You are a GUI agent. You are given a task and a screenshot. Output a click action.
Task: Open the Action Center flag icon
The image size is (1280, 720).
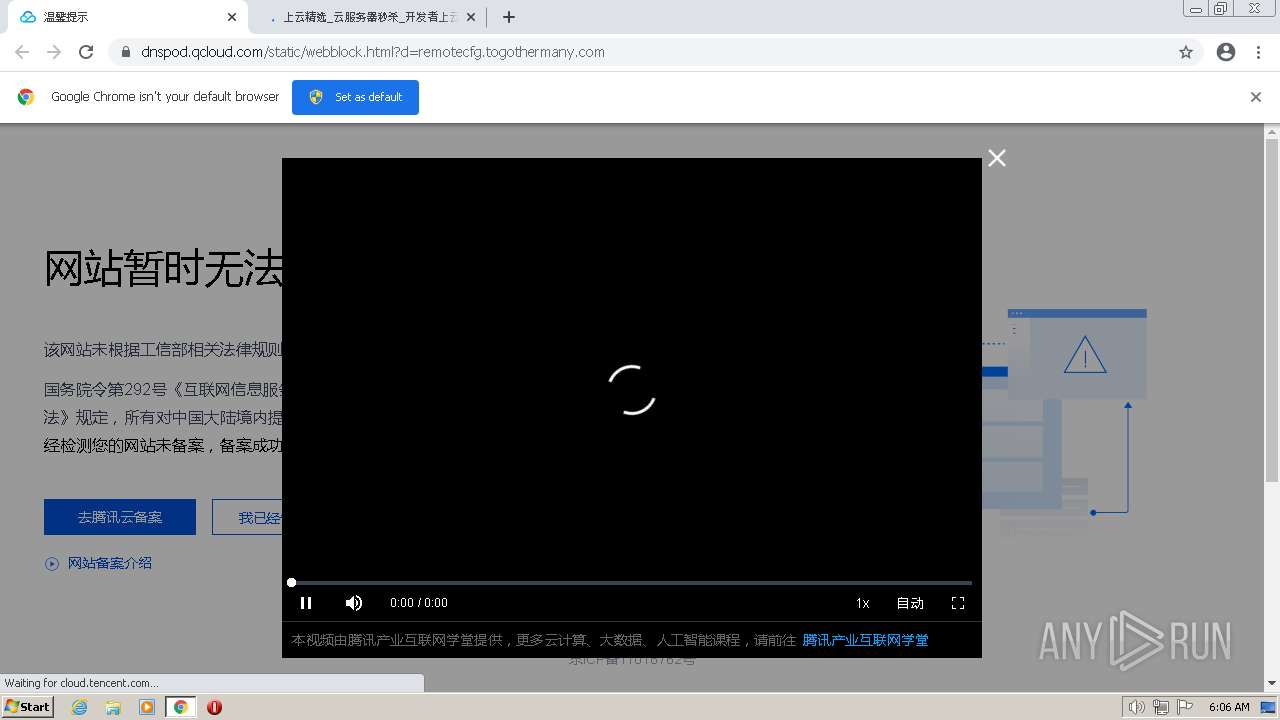[1185, 707]
